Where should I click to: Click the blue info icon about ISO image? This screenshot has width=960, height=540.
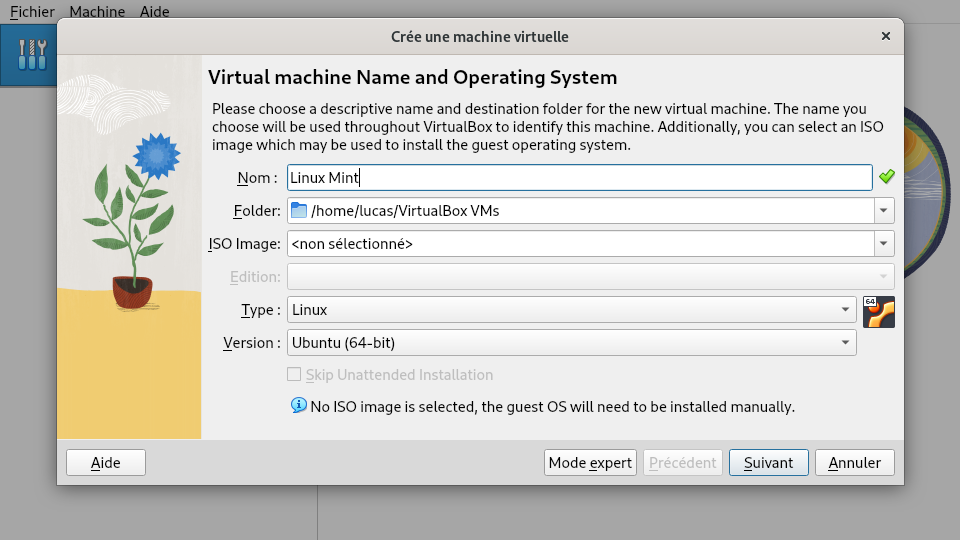[298, 405]
